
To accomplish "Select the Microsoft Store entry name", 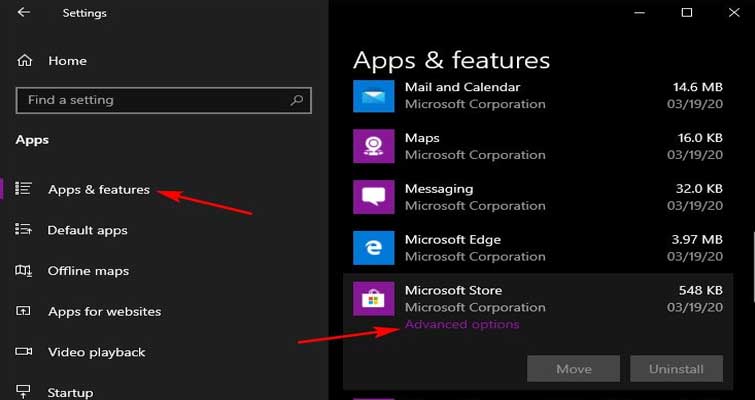I will tap(454, 290).
